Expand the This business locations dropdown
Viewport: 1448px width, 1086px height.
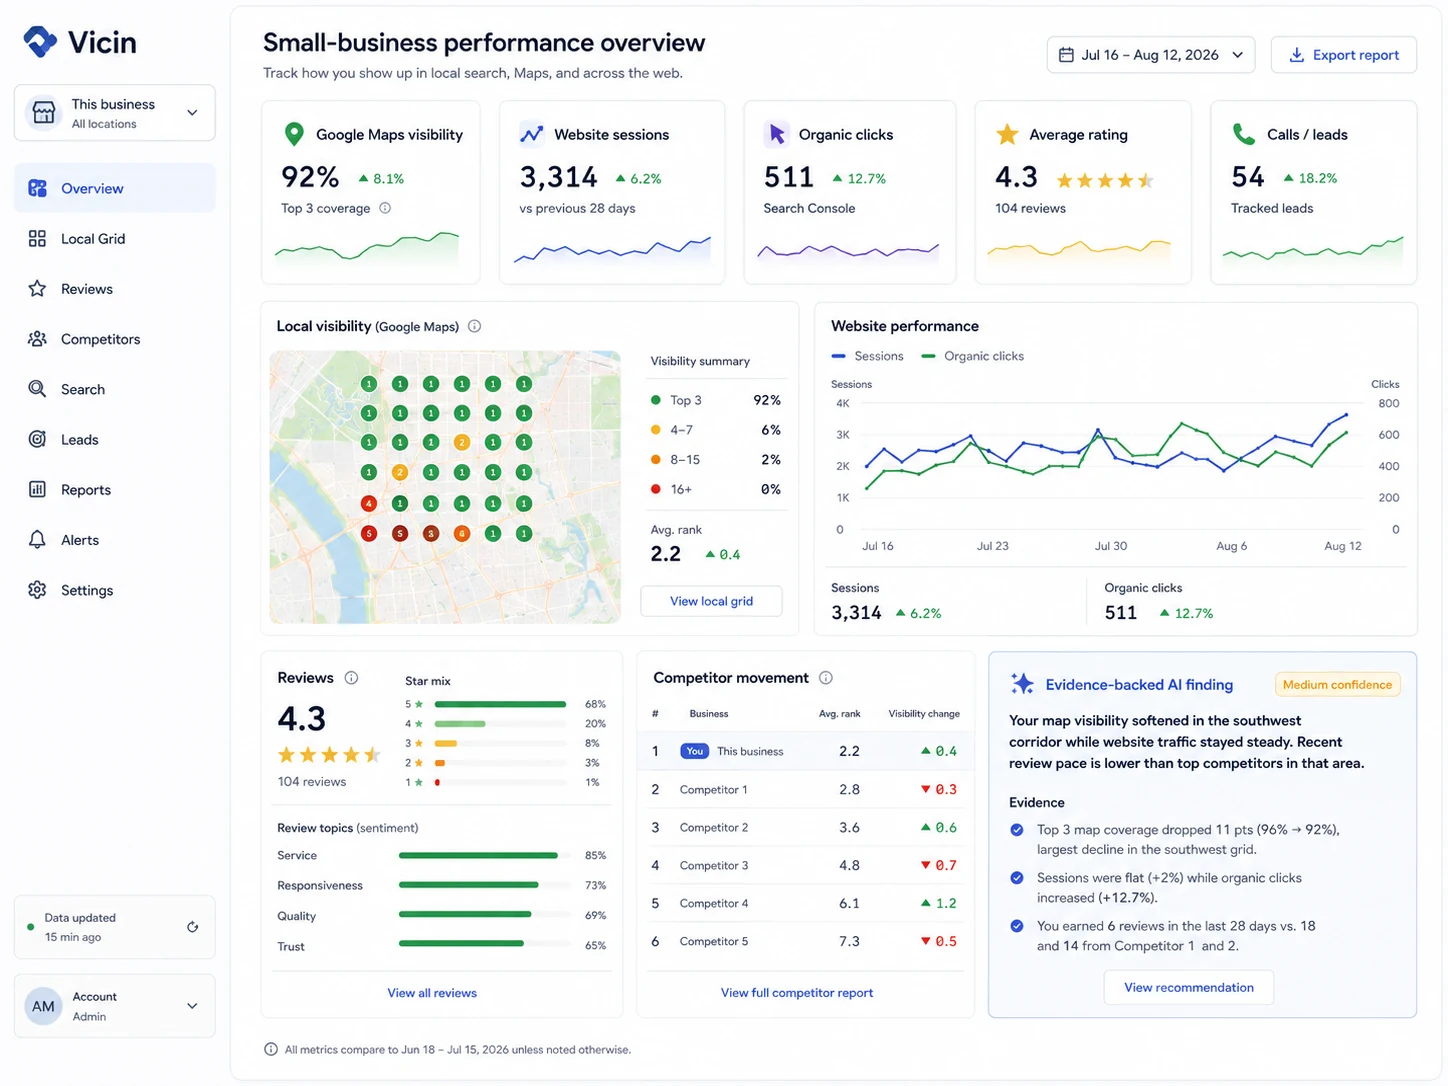(115, 113)
